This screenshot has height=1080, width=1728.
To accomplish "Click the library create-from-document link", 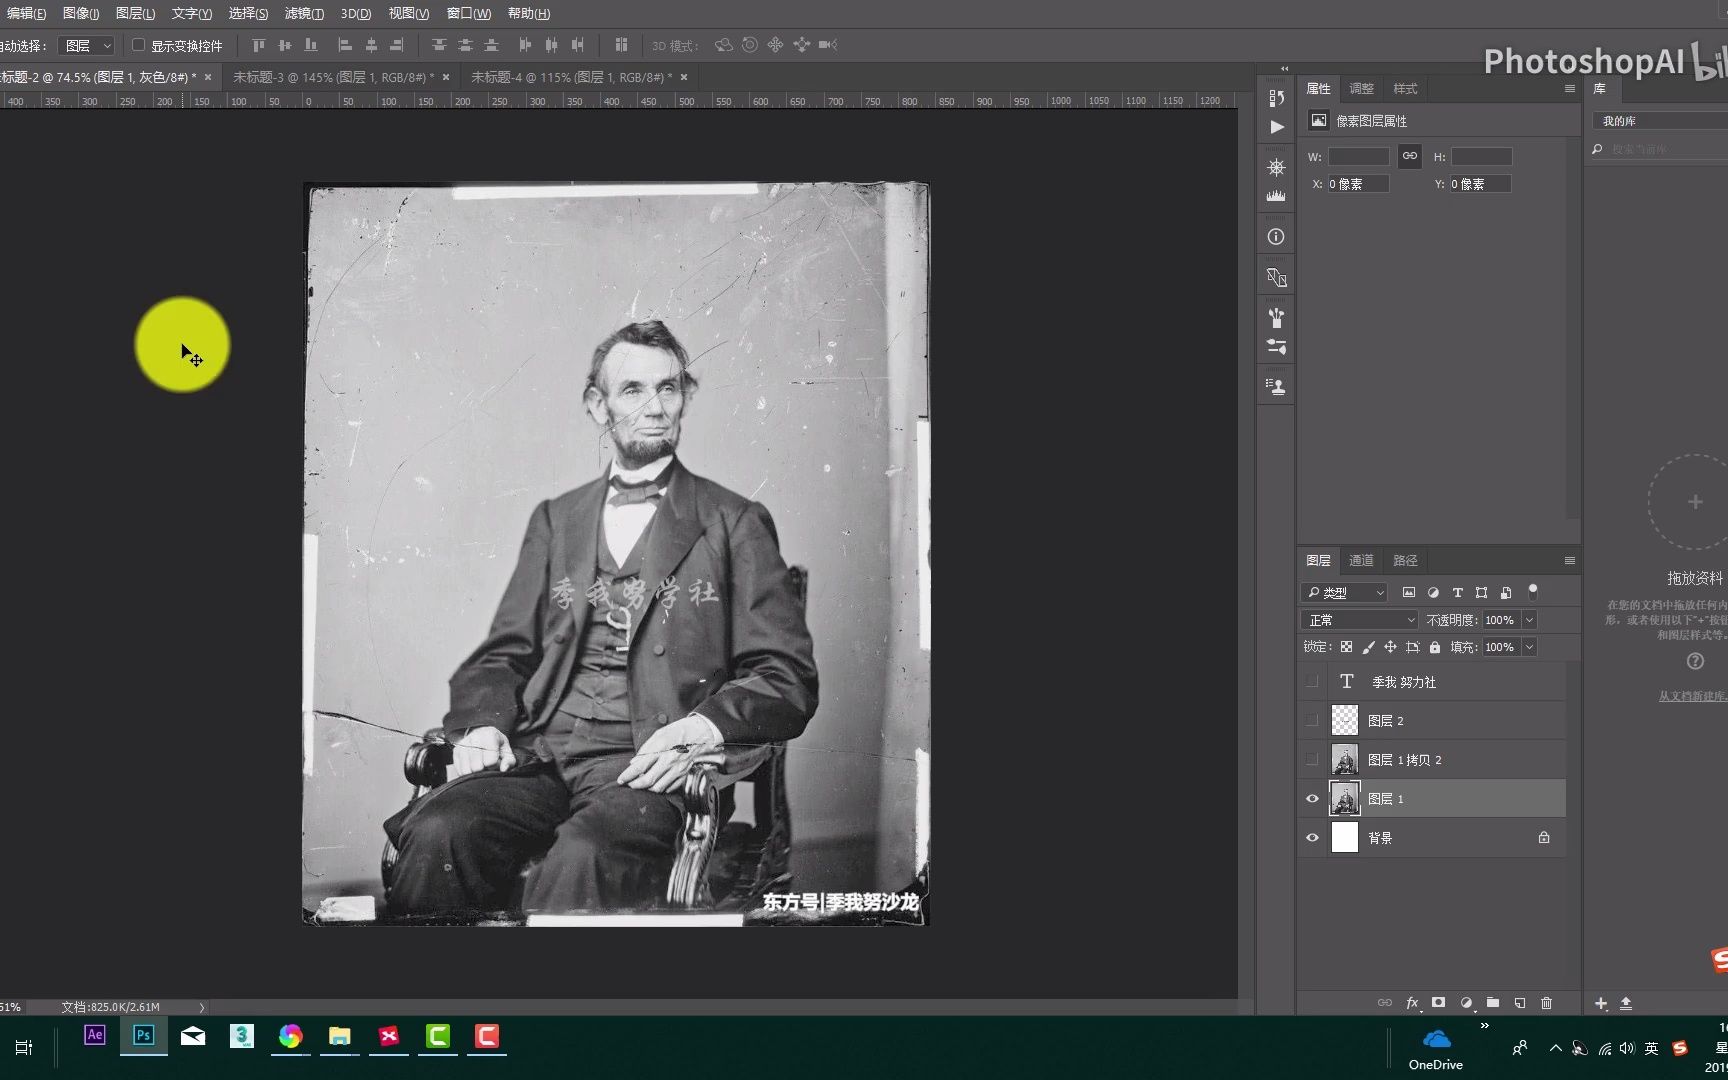I will coord(1692,696).
